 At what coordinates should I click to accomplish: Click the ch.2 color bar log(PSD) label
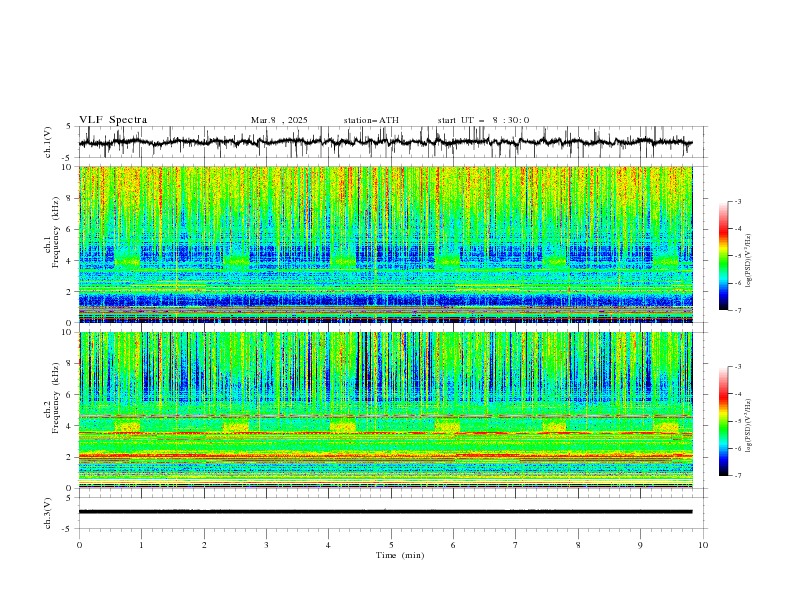749,426
